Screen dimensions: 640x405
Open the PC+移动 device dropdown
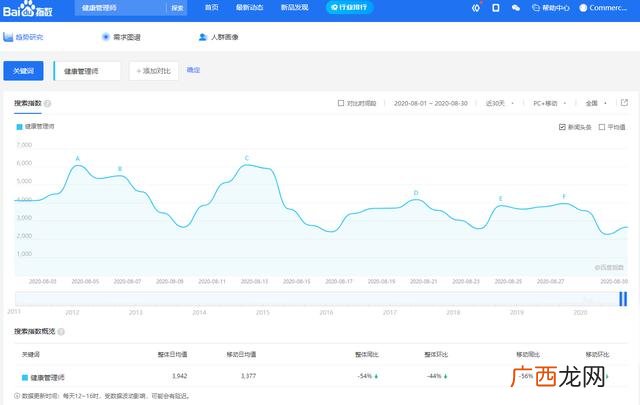click(549, 103)
